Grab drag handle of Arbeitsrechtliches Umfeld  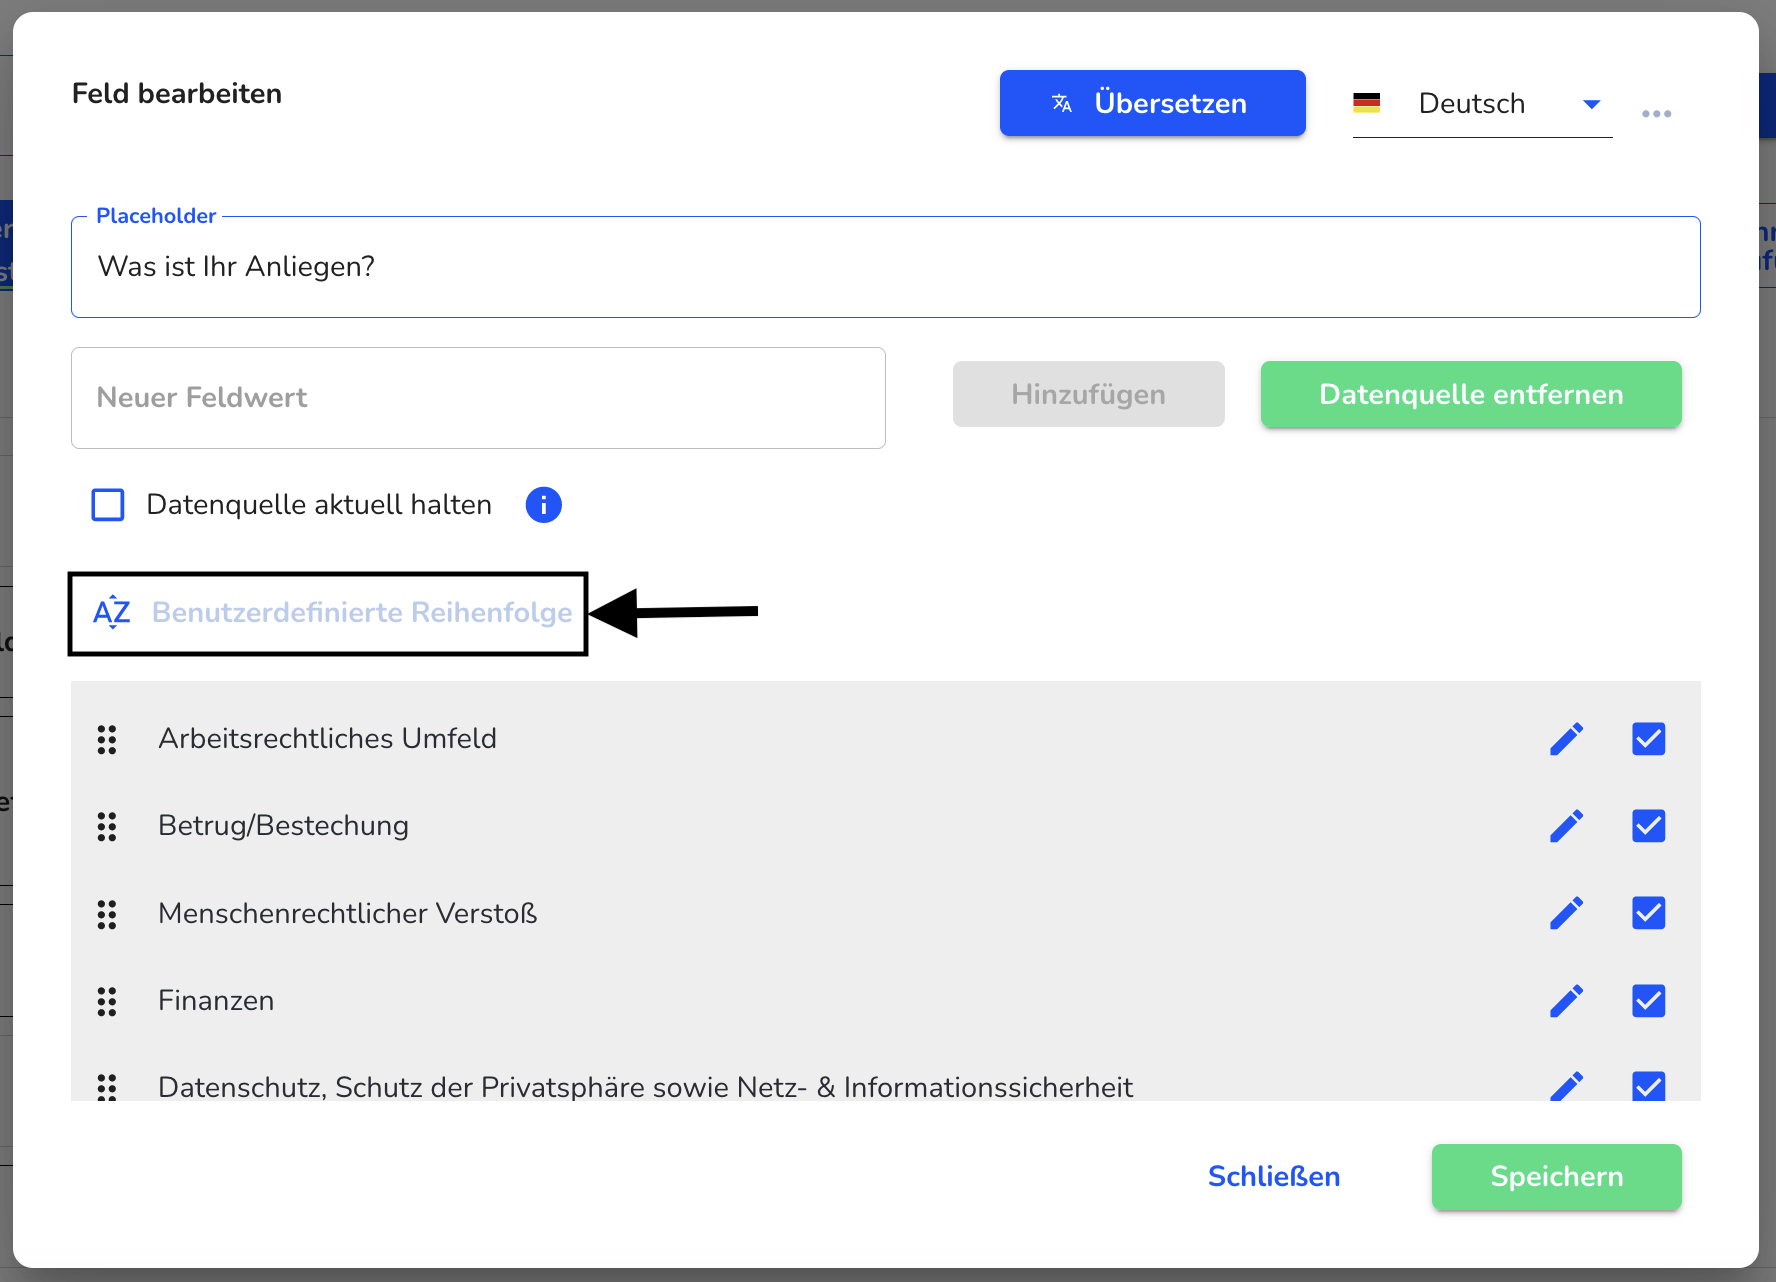[107, 739]
